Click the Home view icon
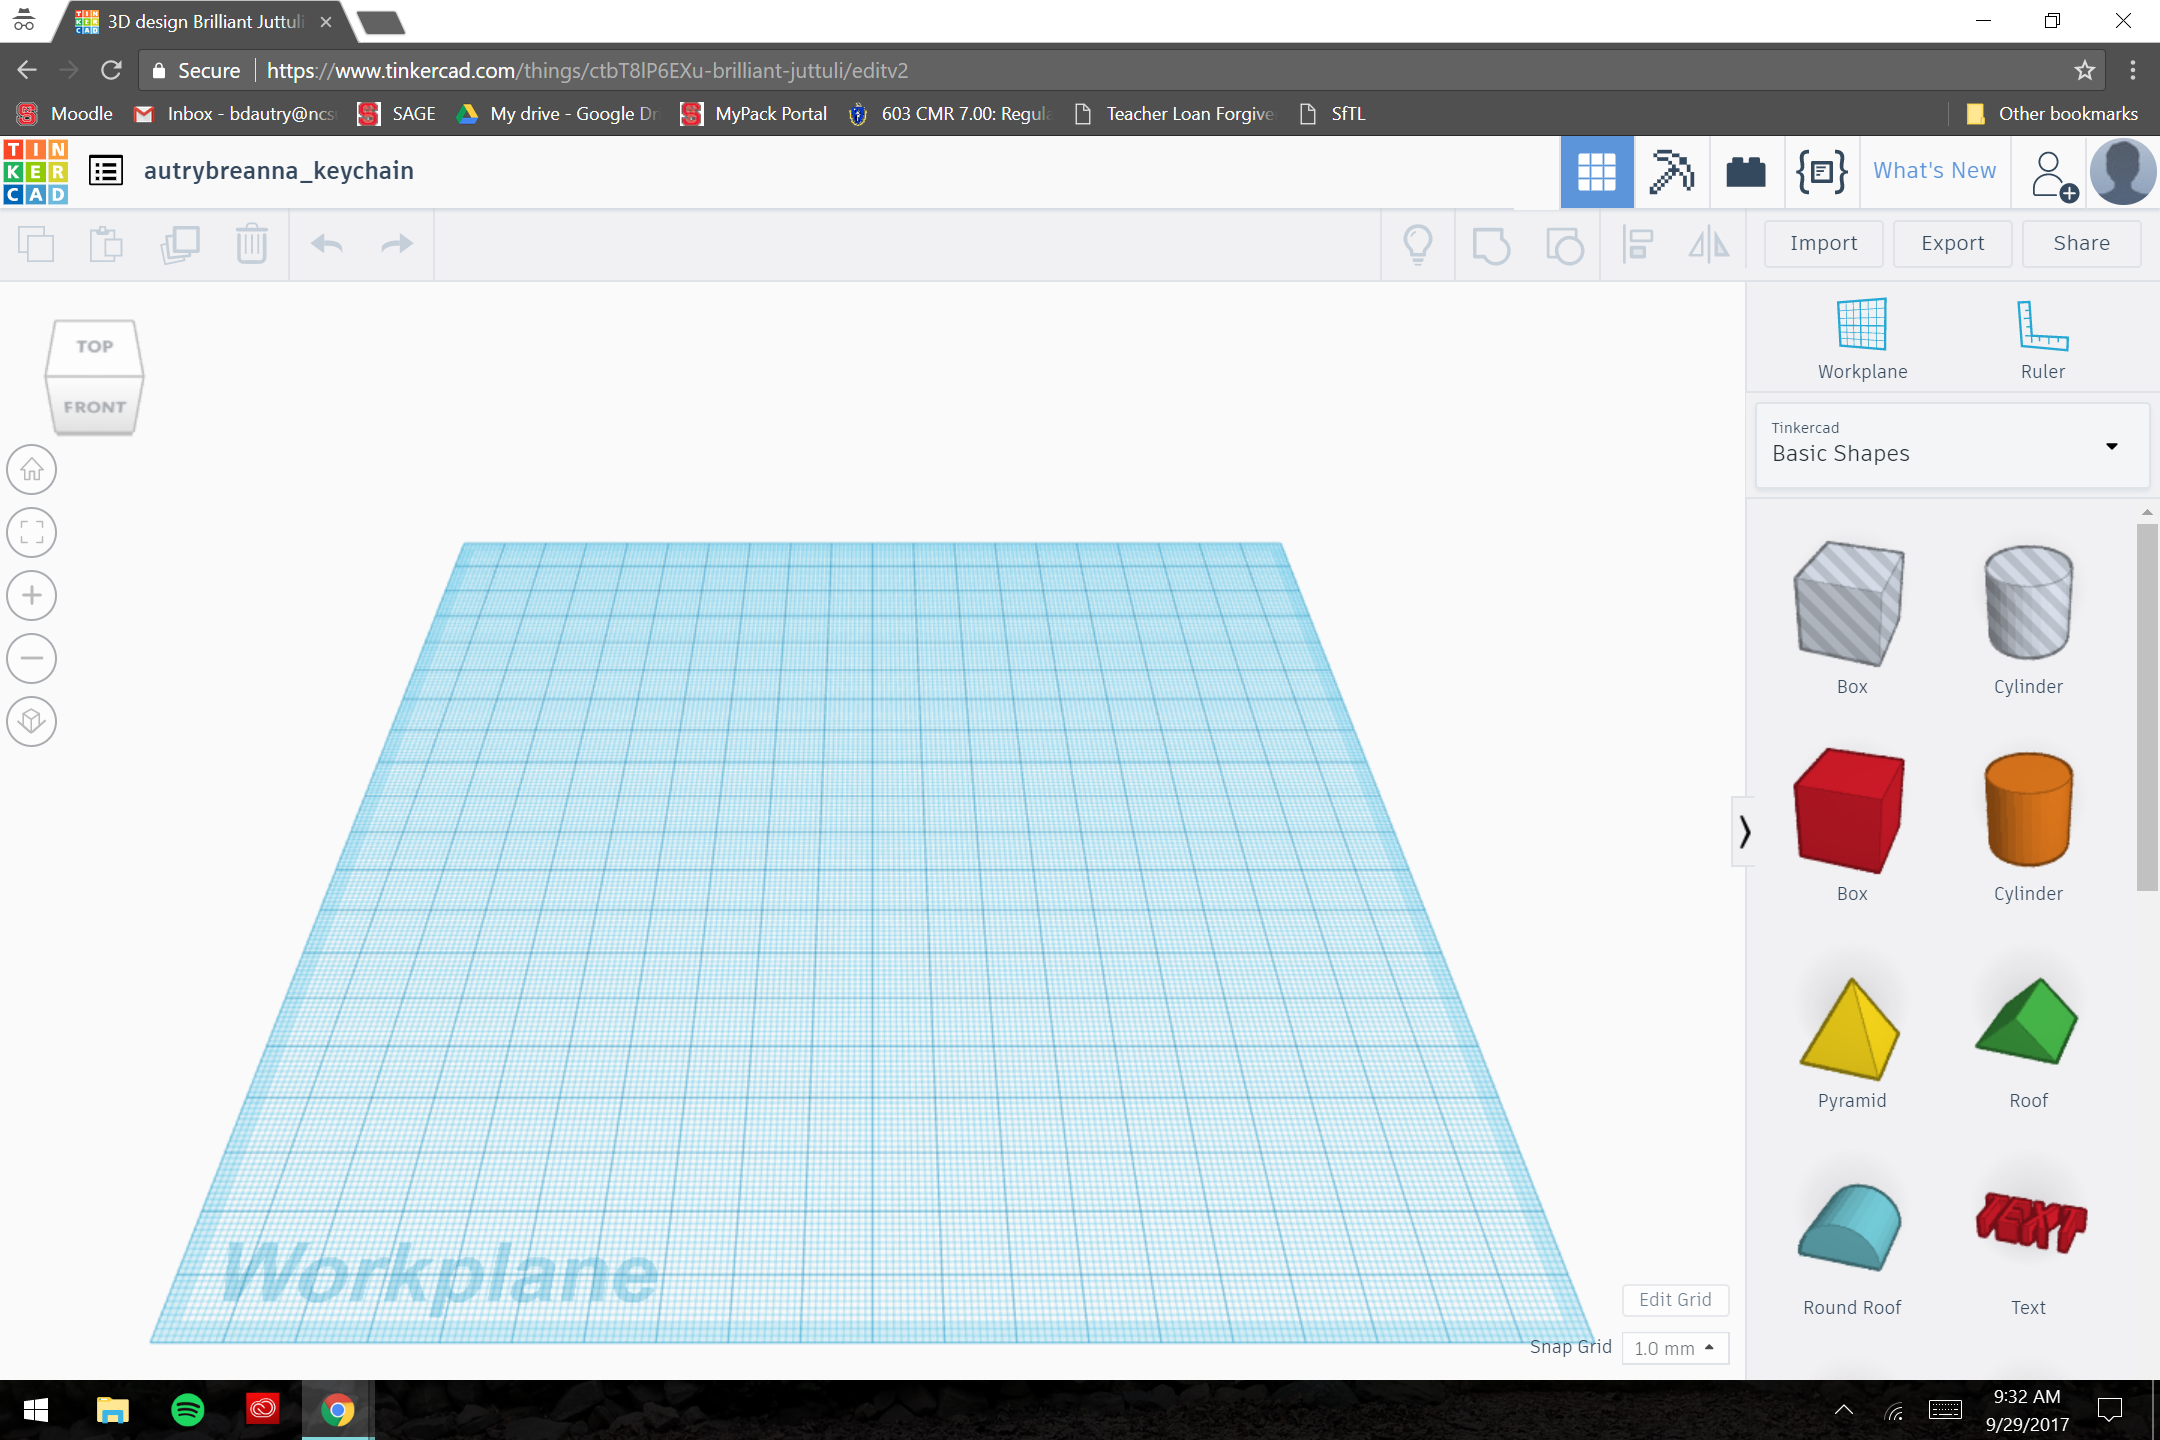Viewport: 2160px width, 1440px height. point(31,469)
